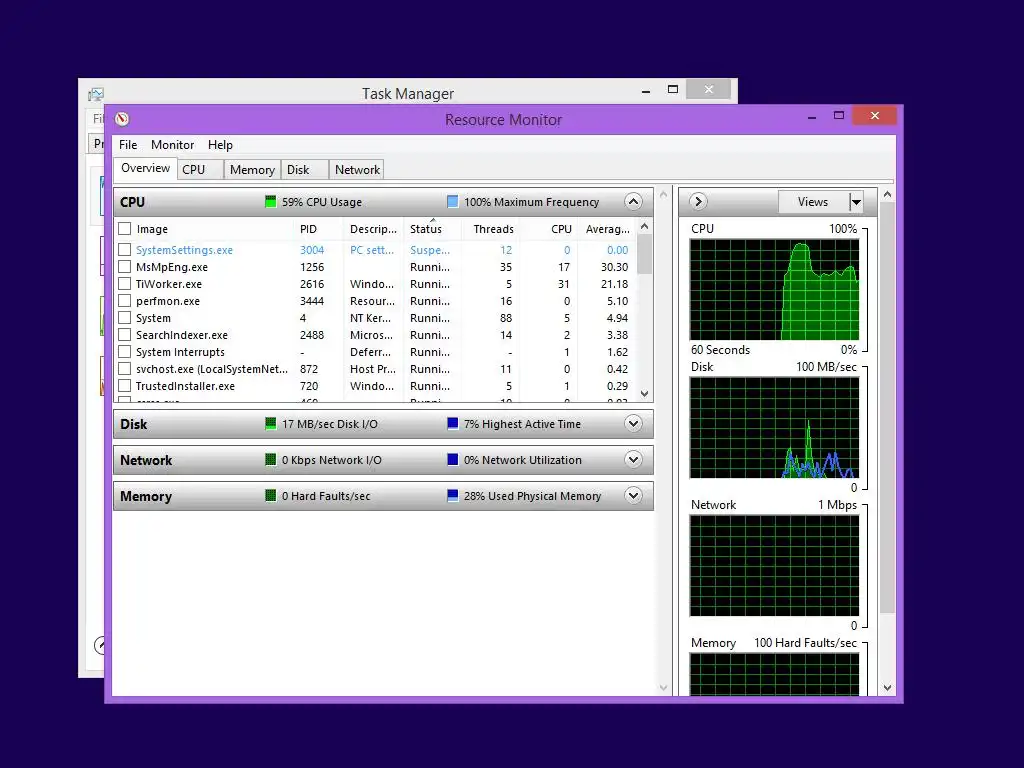The width and height of the screenshot is (1024, 768).
Task: Check the svchost.exe LocalSystemNet box
Action: (x=125, y=368)
